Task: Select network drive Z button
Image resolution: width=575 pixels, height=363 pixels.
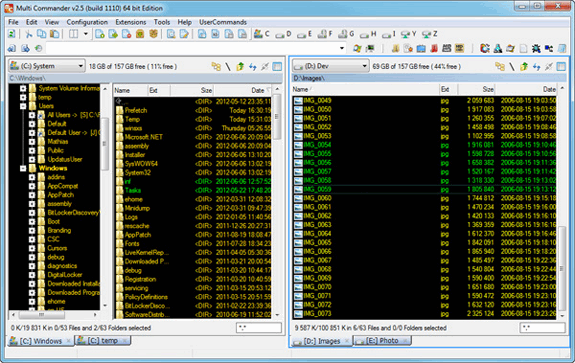Action: click(x=430, y=34)
